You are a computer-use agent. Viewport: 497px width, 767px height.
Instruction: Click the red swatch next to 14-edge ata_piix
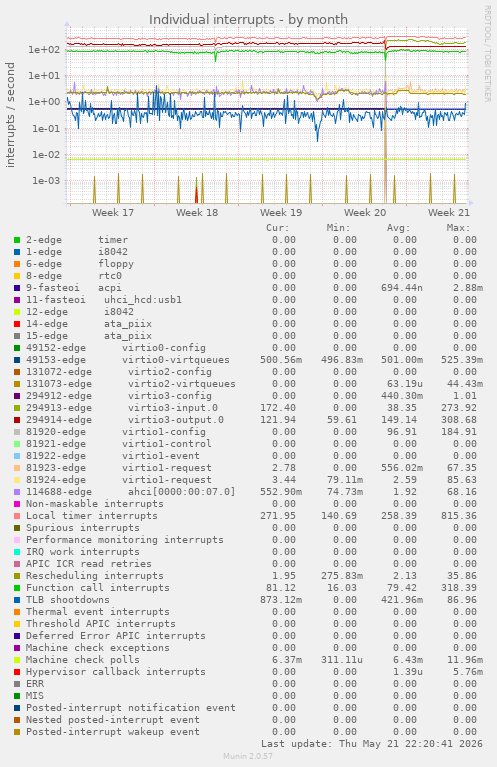point(17,324)
